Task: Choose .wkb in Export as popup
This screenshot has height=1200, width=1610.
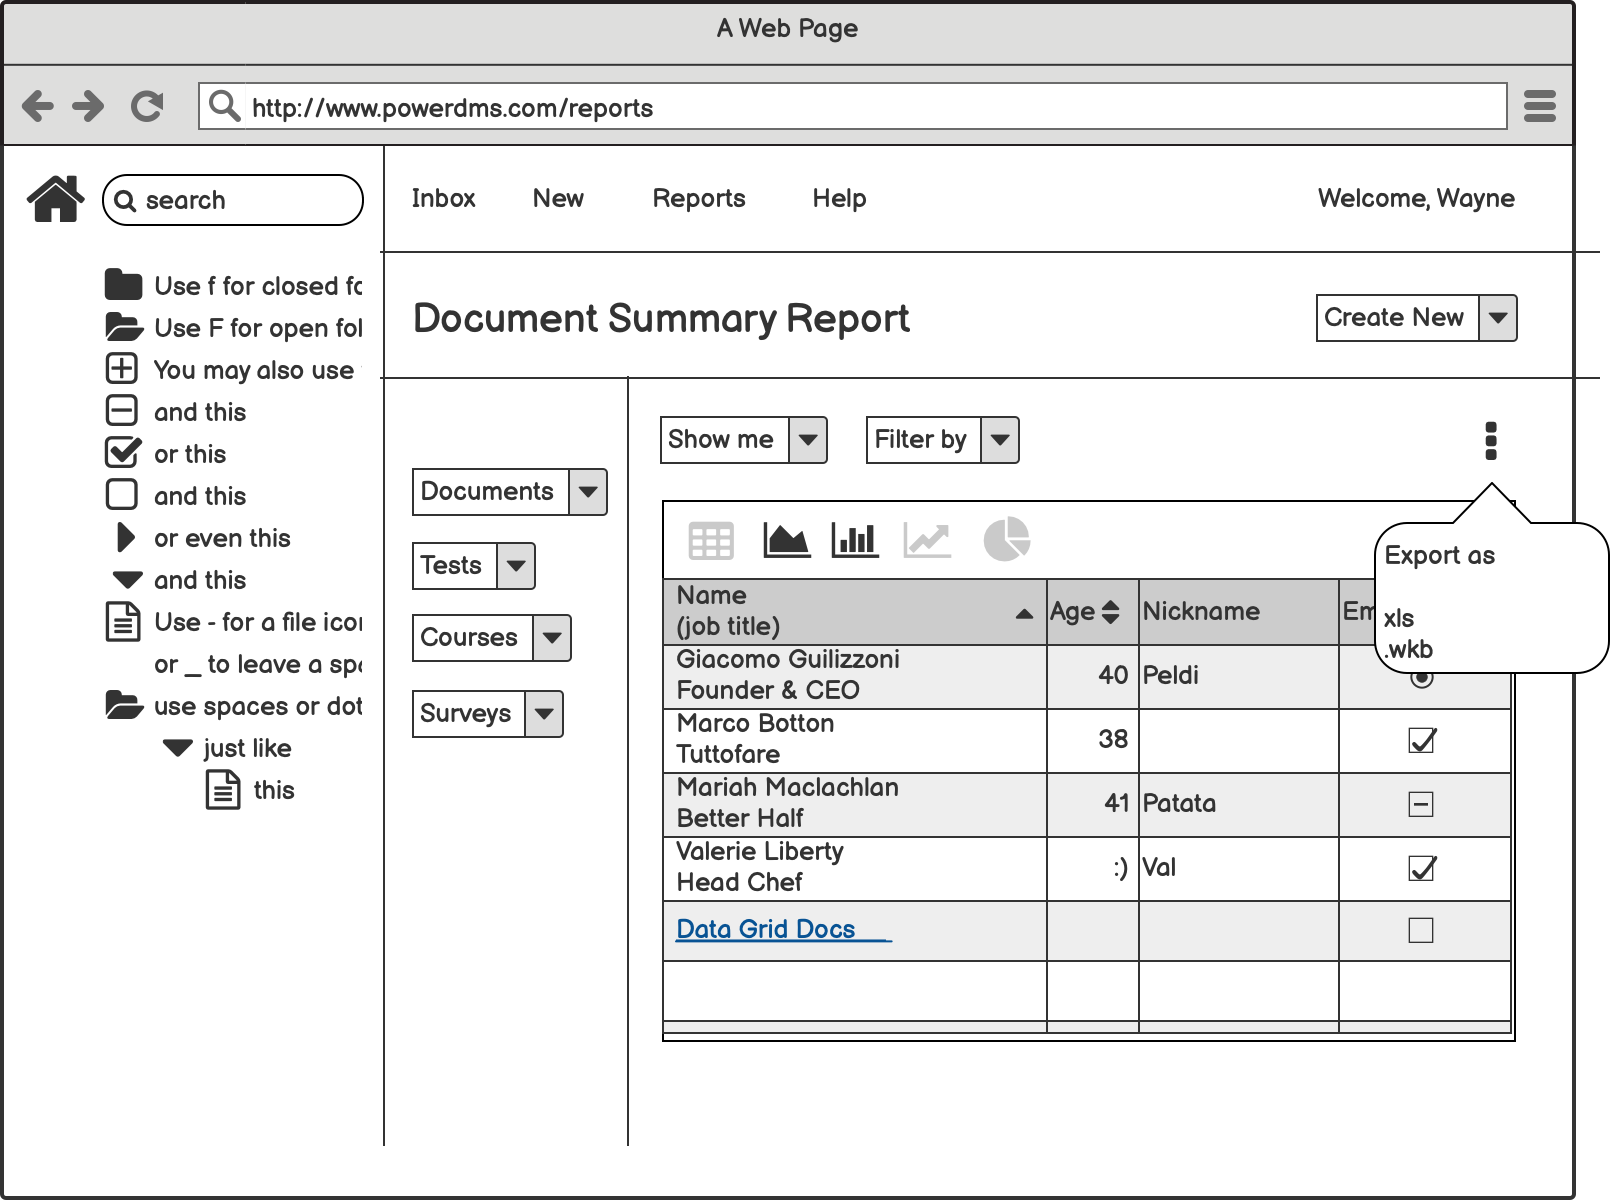Action: coord(1408,649)
